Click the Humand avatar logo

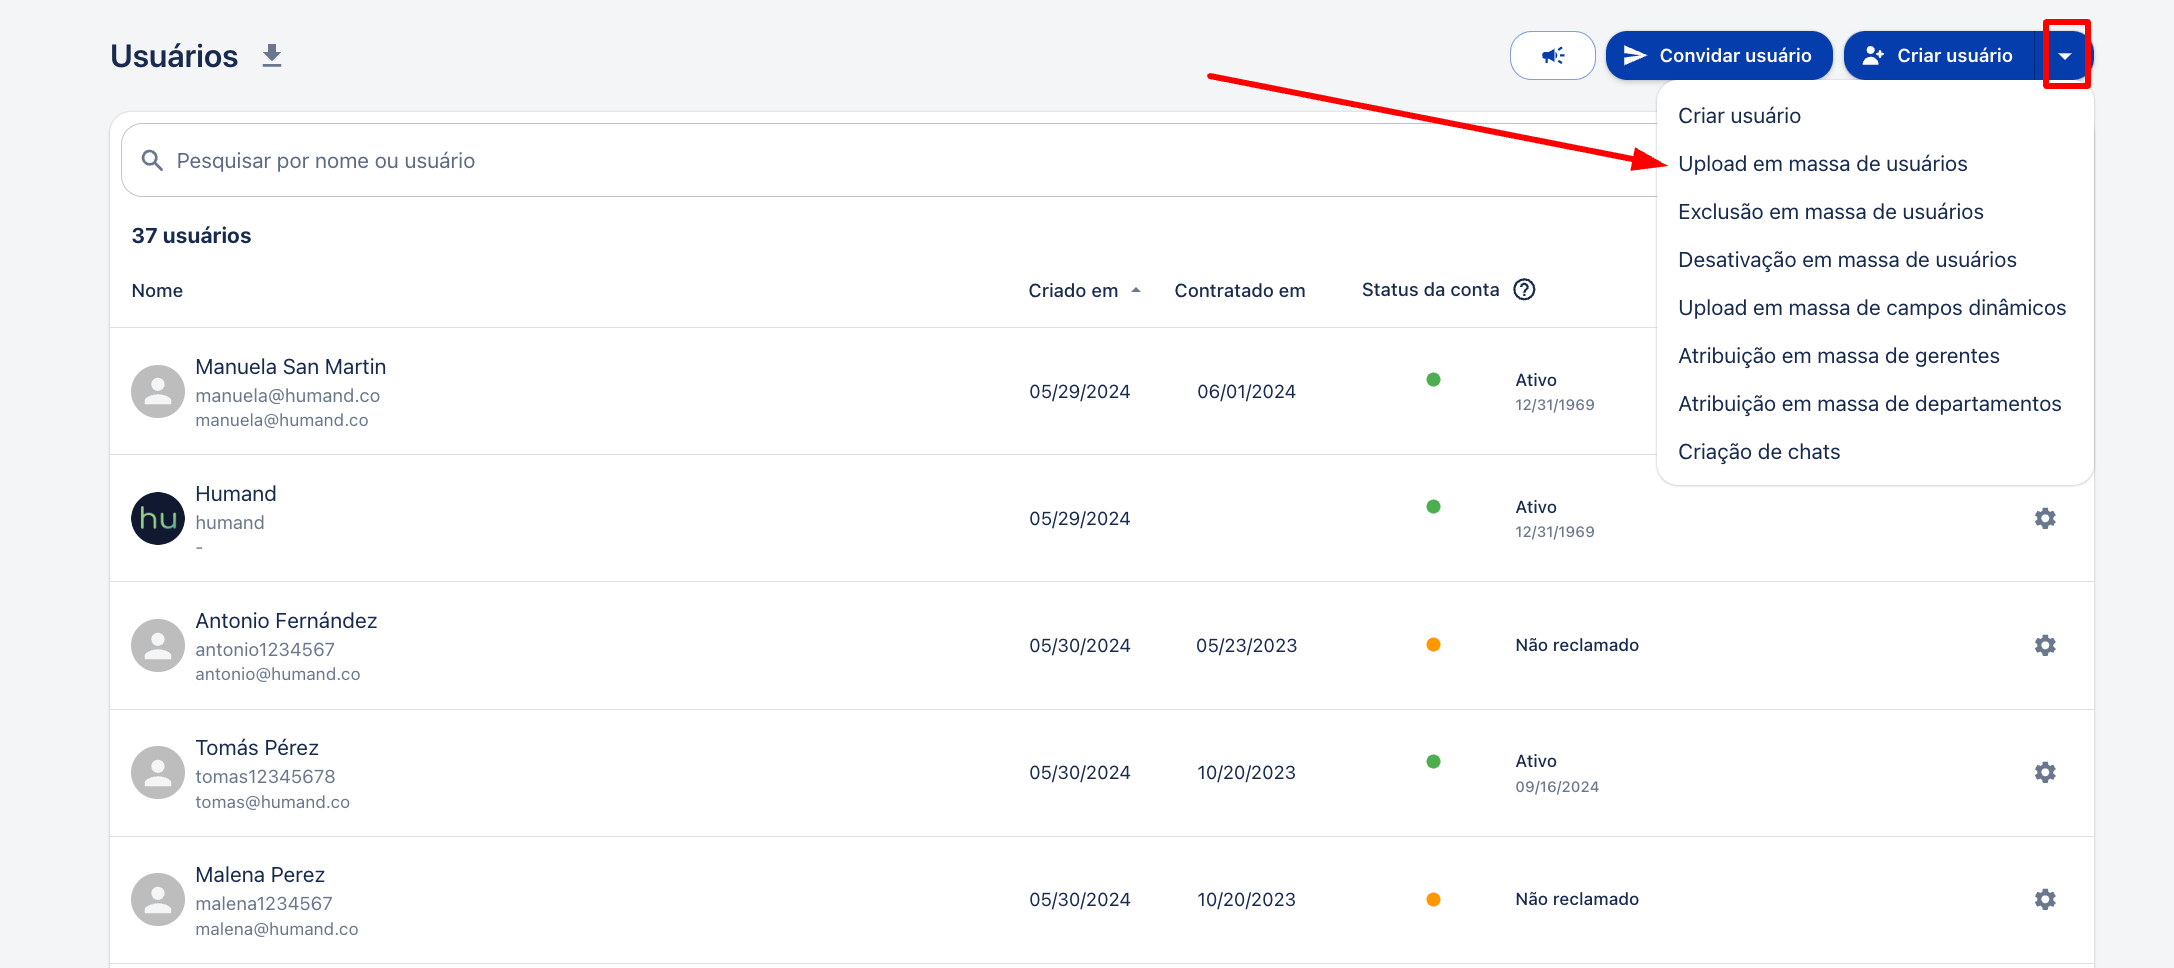click(x=158, y=518)
